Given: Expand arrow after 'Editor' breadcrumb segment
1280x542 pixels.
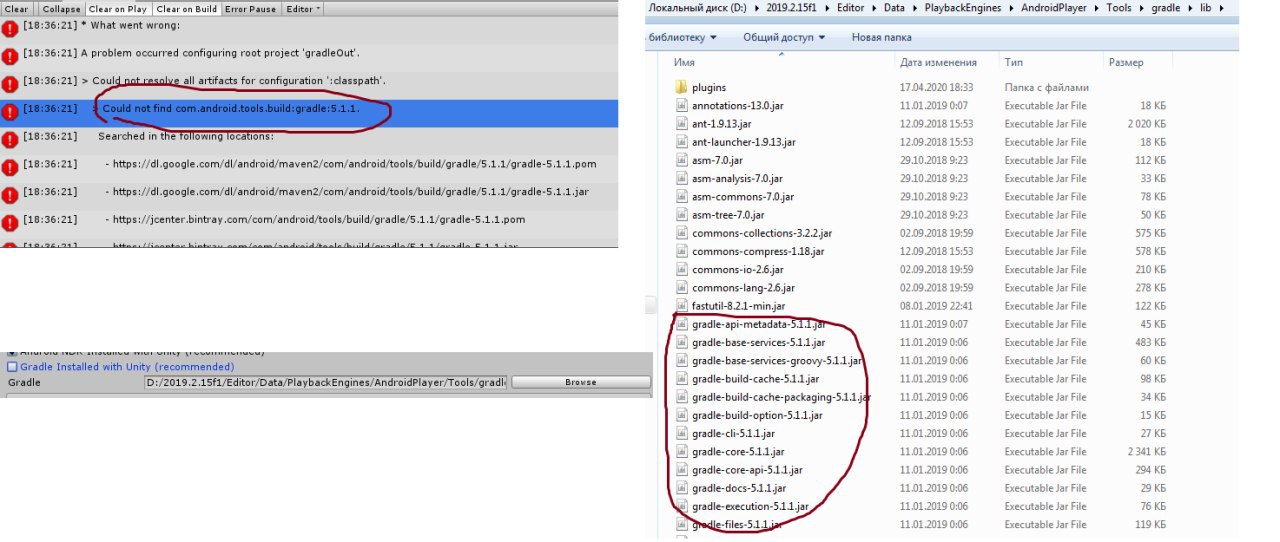Looking at the screenshot, I should tap(875, 8).
